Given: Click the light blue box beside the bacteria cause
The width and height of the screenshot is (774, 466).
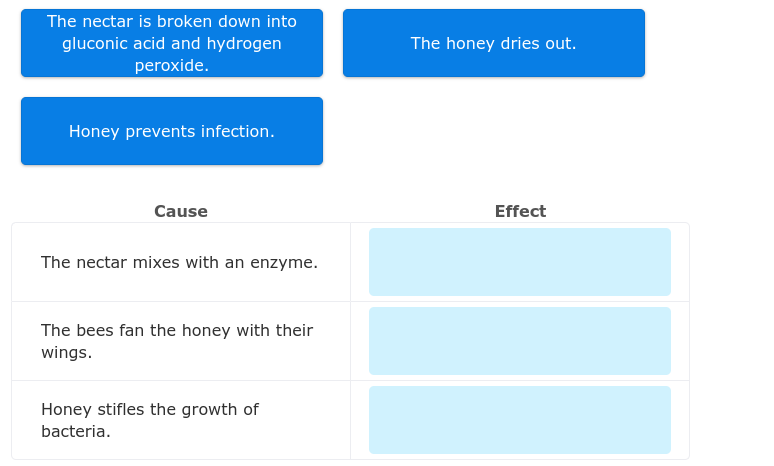Looking at the screenshot, I should tap(519, 420).
